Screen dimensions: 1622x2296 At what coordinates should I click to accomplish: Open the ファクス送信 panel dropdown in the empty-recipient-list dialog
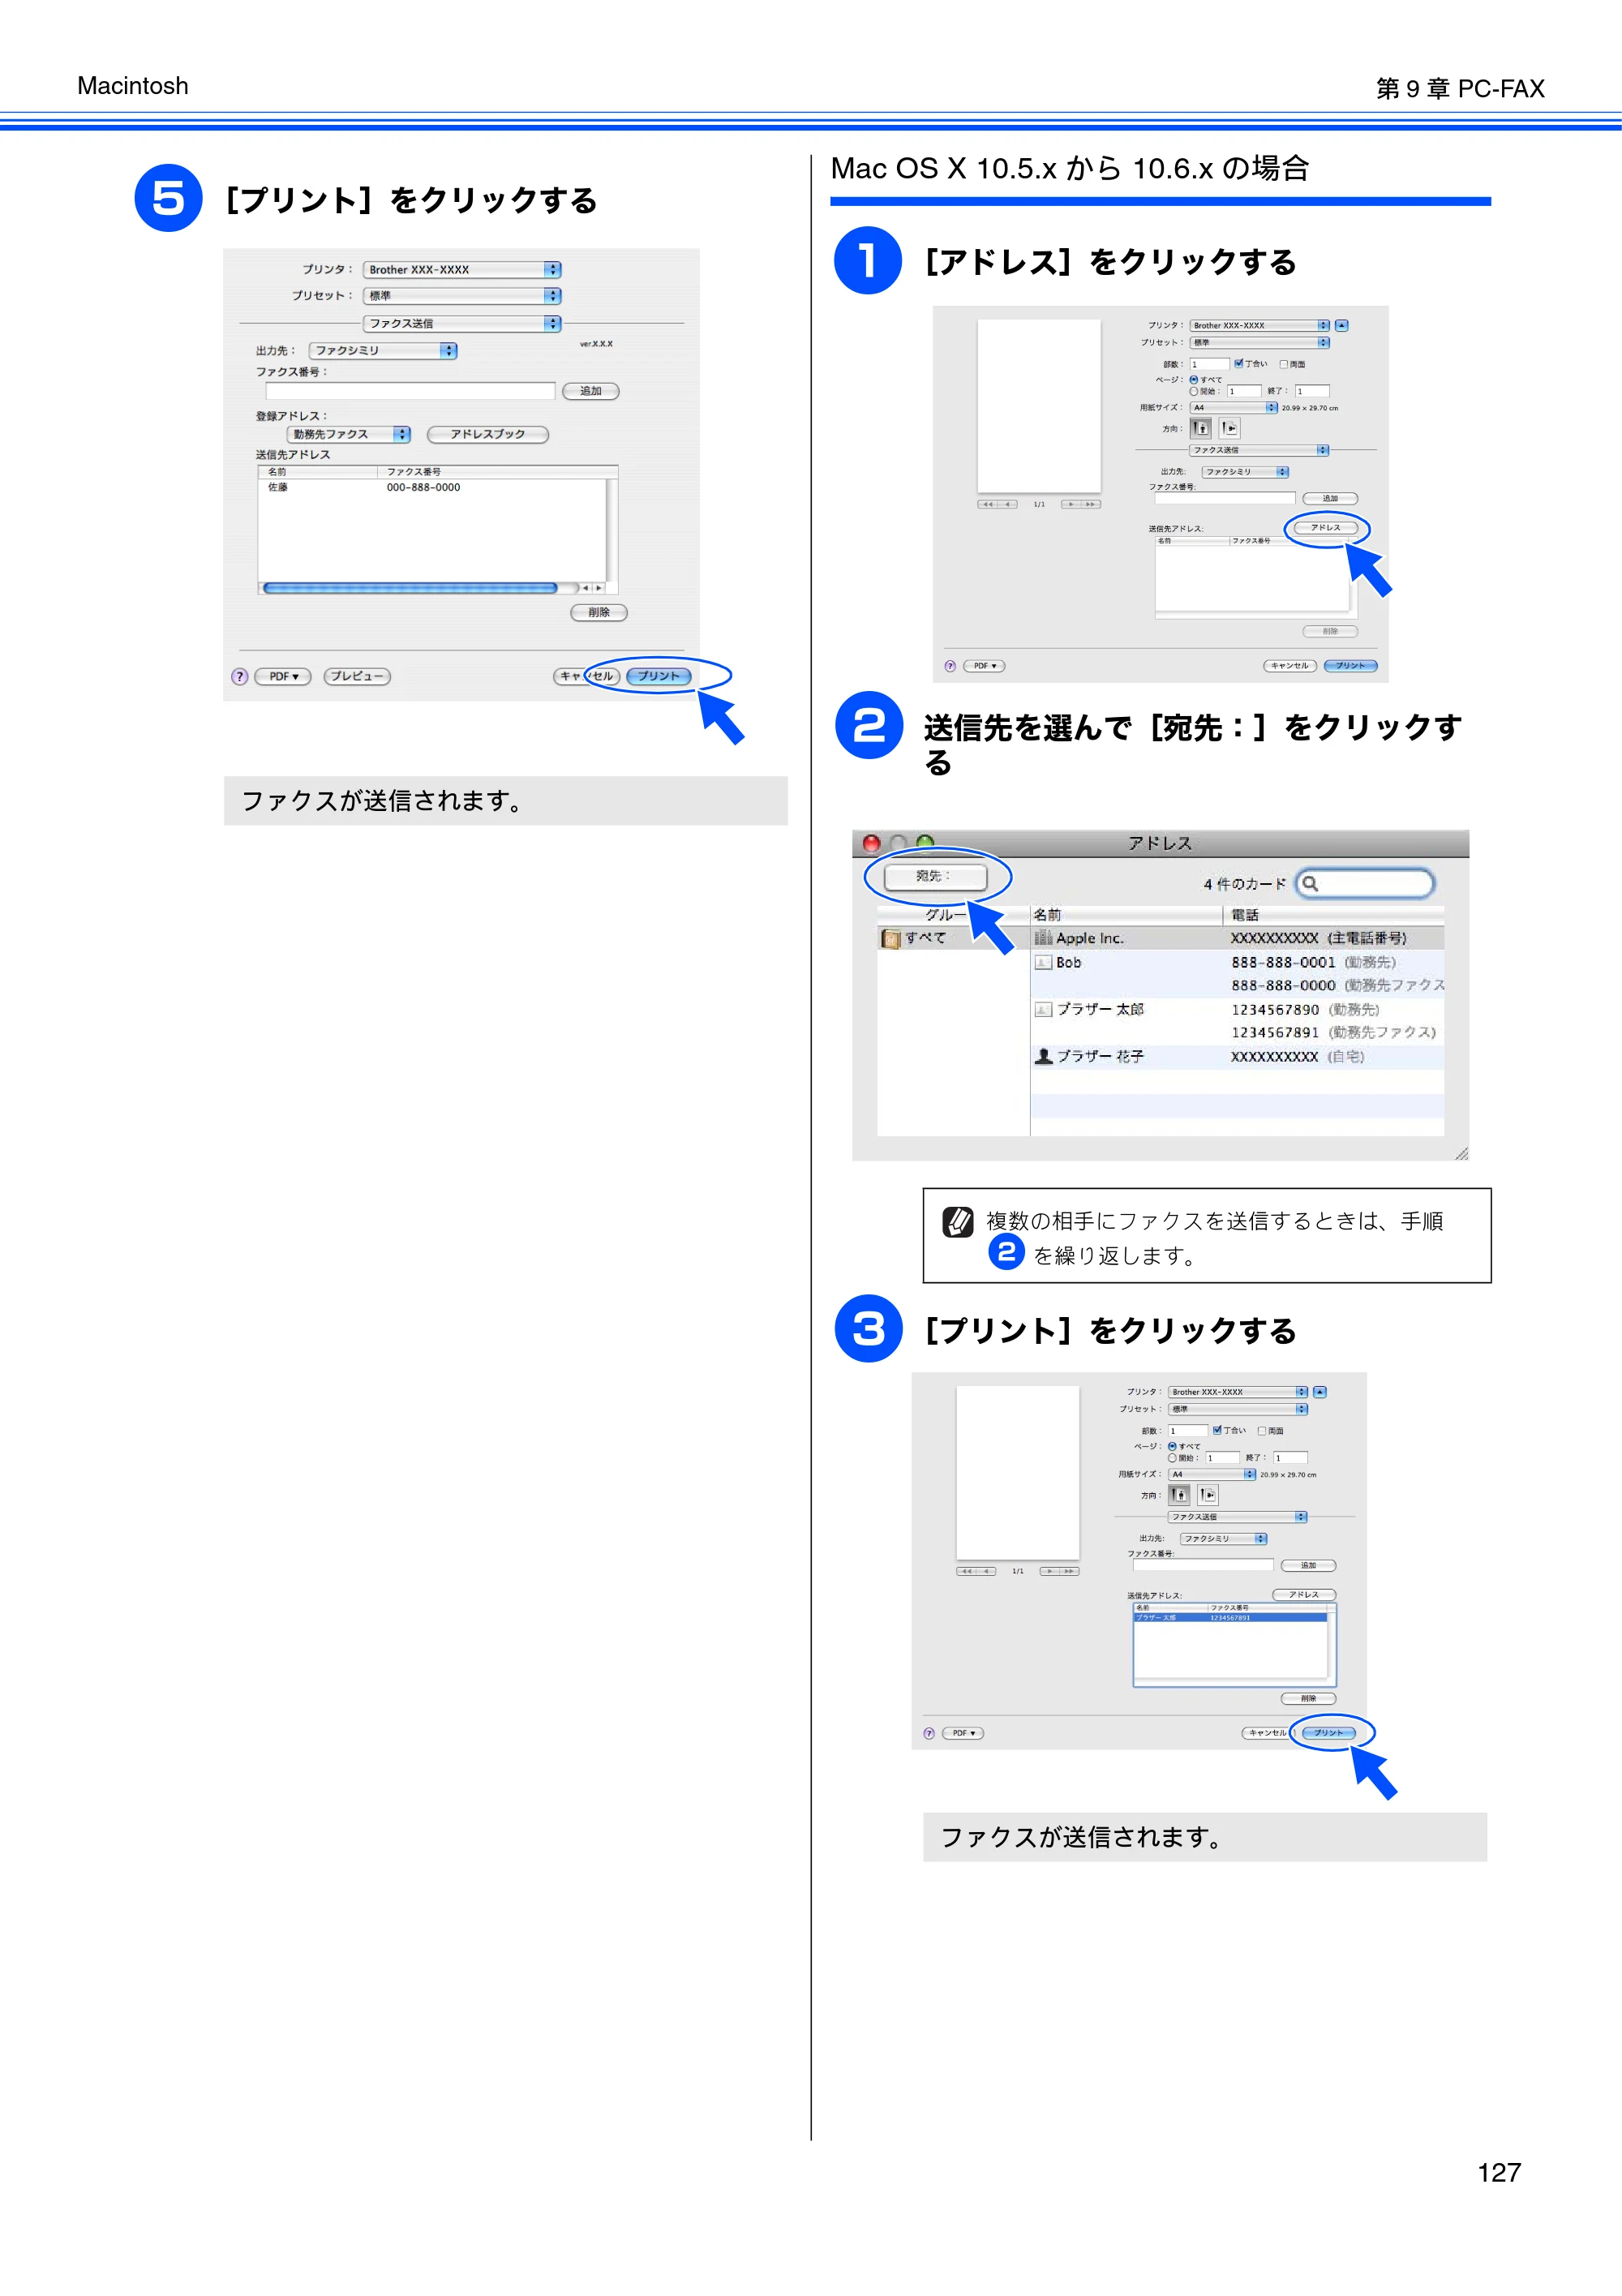(x=1259, y=450)
